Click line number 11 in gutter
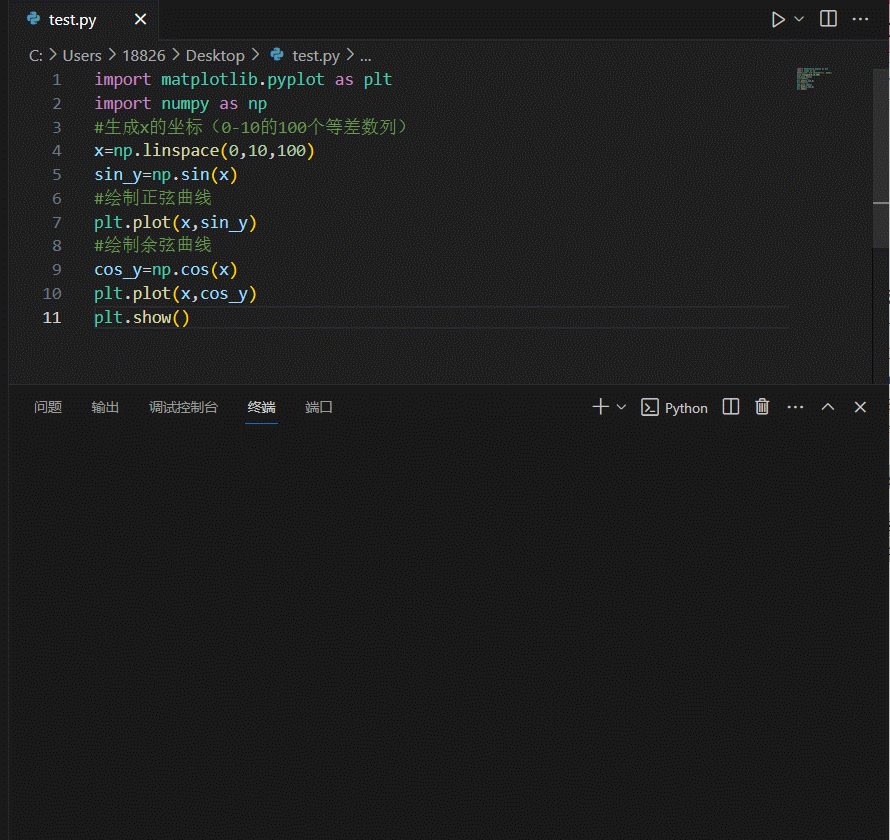Image resolution: width=890 pixels, height=840 pixels. (x=52, y=317)
